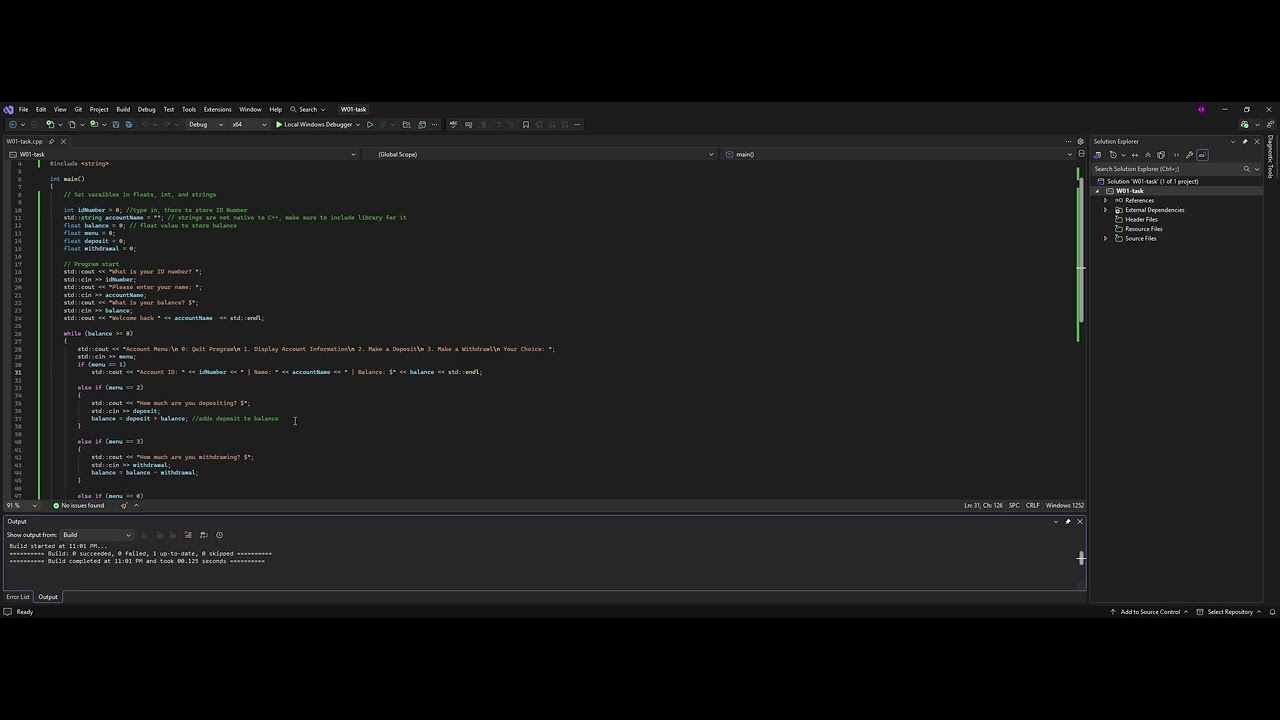Screen dimensions: 1280x720
Task: Open the Tools menu
Action: (188, 109)
